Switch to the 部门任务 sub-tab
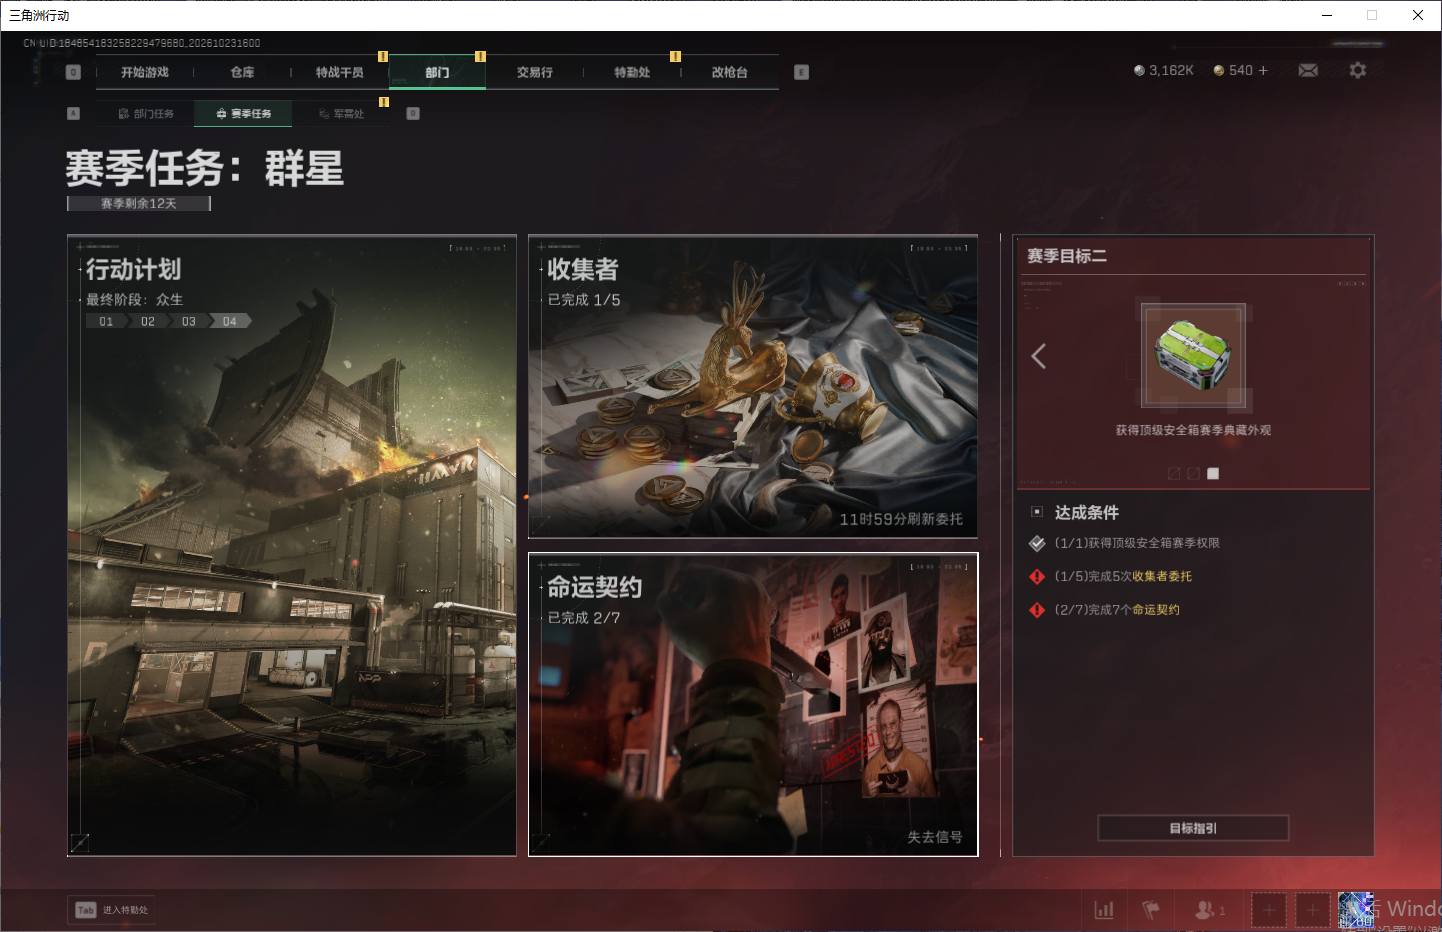 [x=146, y=114]
